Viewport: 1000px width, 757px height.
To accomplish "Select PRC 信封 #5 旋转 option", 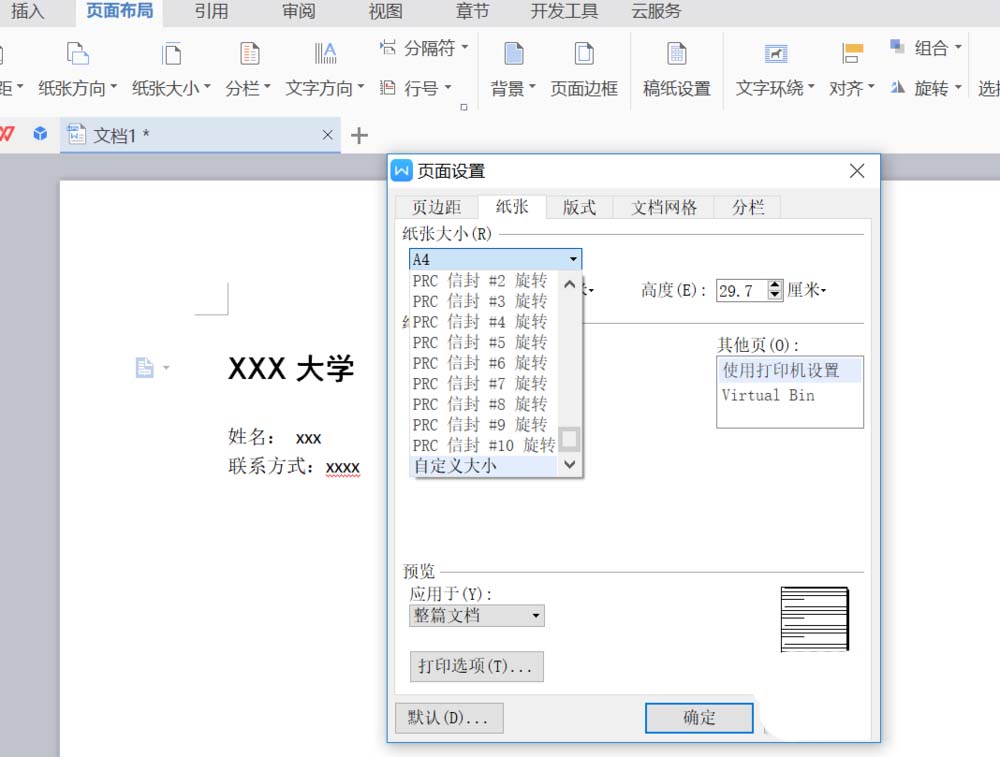I will click(x=483, y=342).
